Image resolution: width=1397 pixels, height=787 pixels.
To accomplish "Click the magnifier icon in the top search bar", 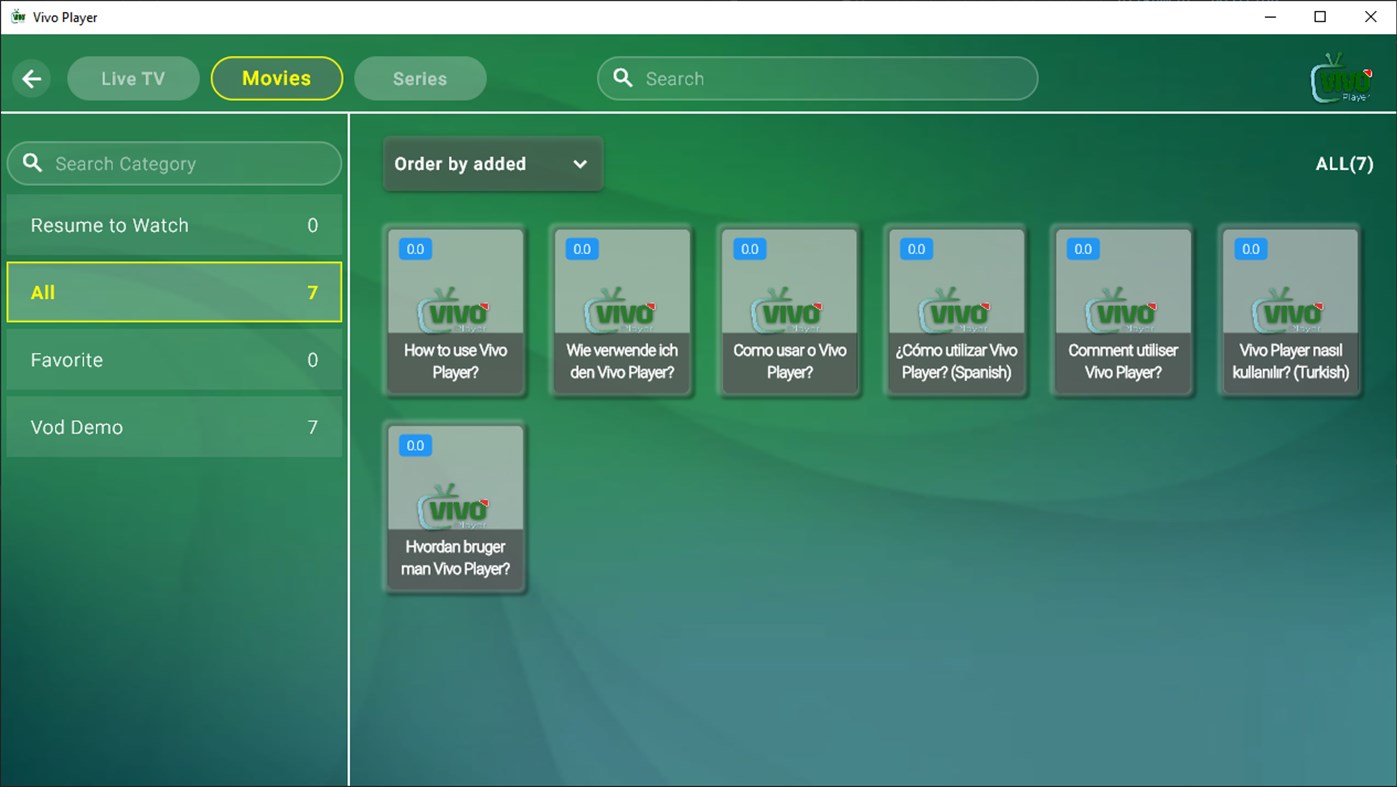I will (622, 78).
